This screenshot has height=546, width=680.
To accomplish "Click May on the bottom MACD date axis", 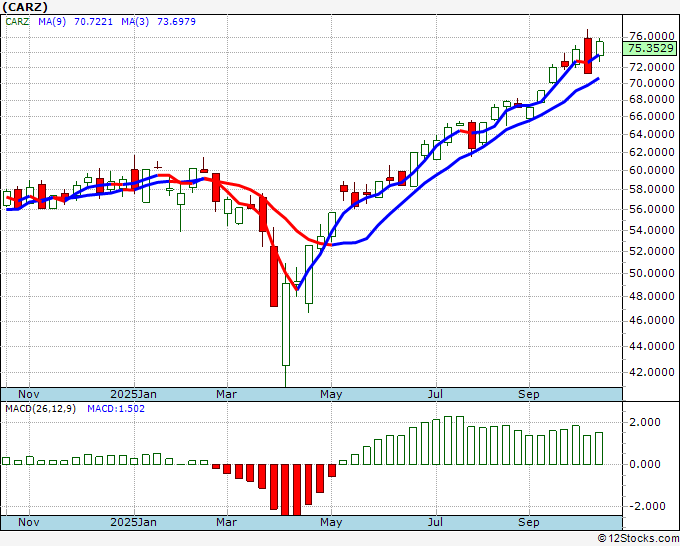I will (x=331, y=522).
